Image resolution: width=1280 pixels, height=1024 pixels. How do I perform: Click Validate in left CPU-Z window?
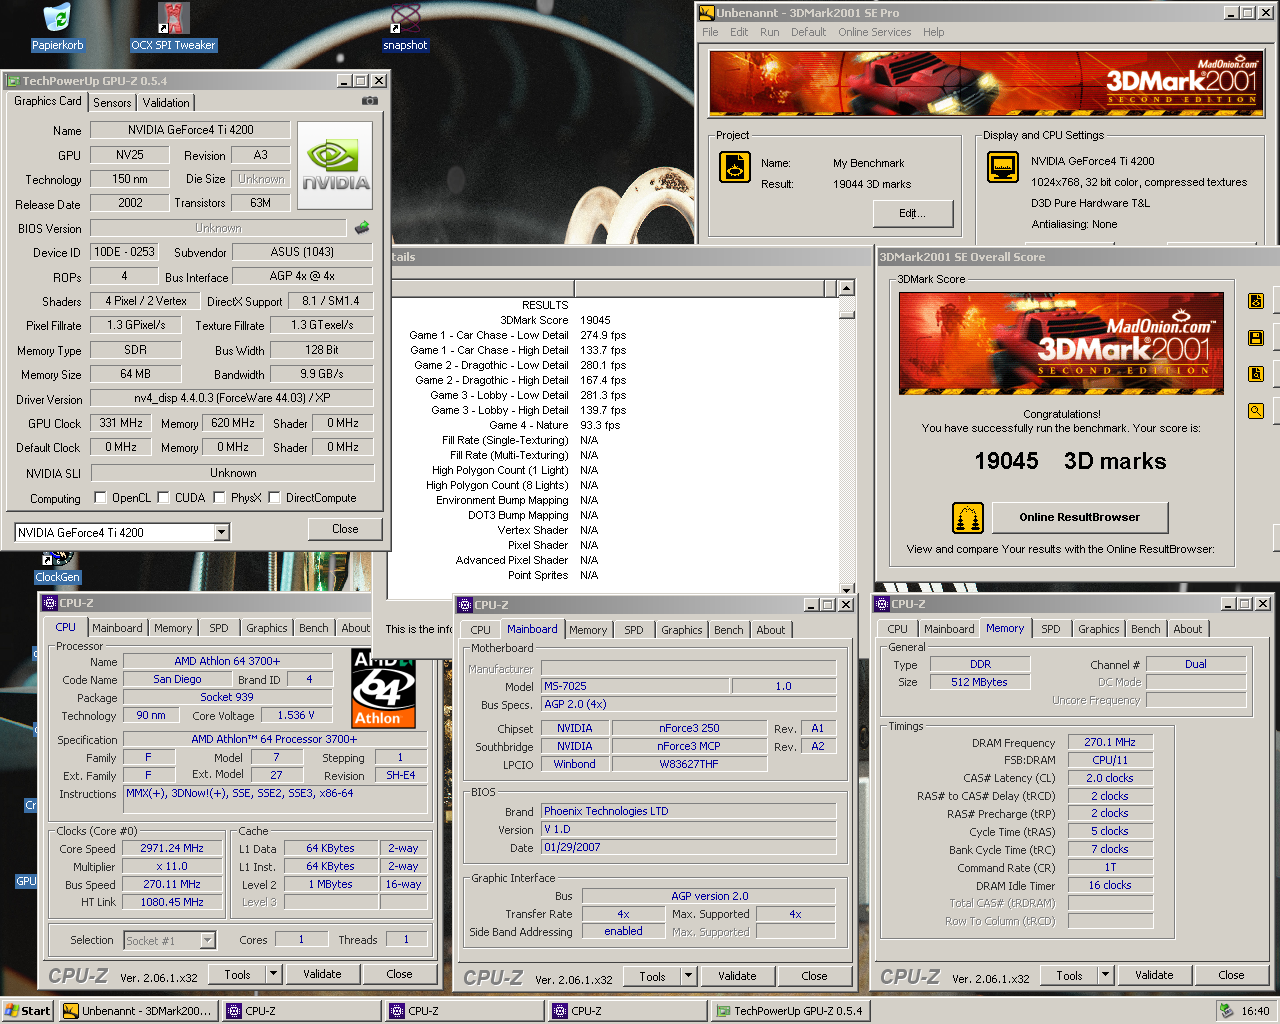[322, 974]
